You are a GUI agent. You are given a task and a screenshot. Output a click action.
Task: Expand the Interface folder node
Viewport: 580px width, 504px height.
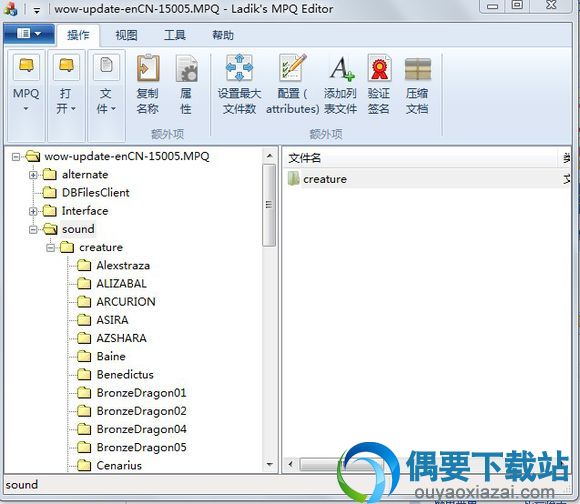point(33,211)
